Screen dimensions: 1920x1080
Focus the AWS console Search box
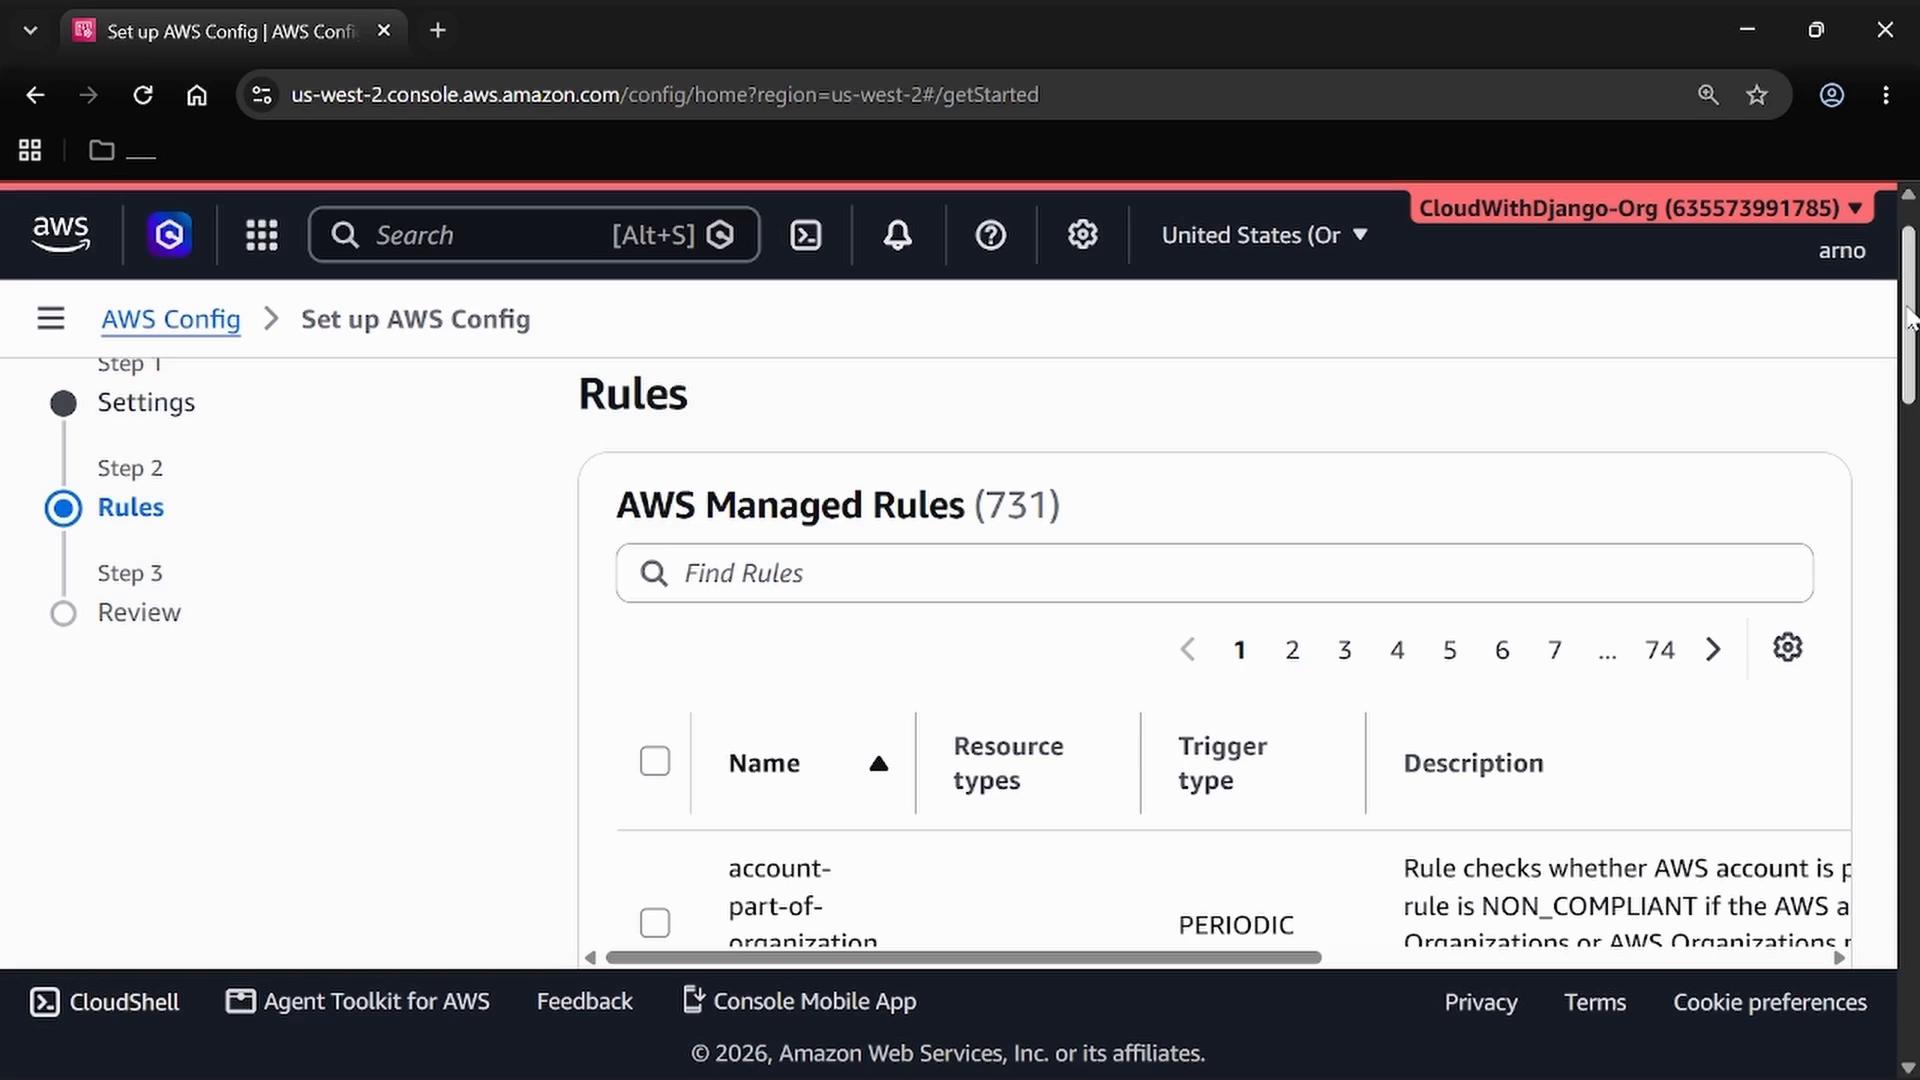pyautogui.click(x=534, y=235)
